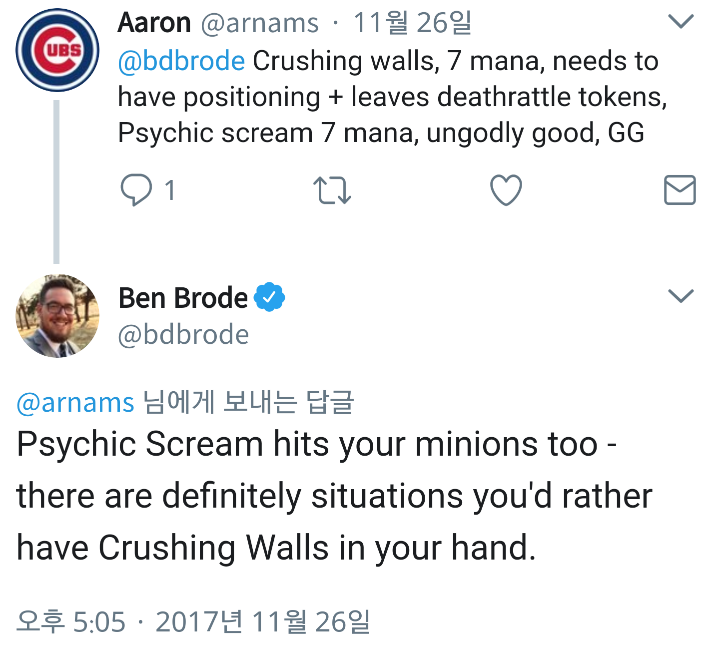Open Aaron's display name
This screenshot has width=720, height=648.
click(x=154, y=22)
